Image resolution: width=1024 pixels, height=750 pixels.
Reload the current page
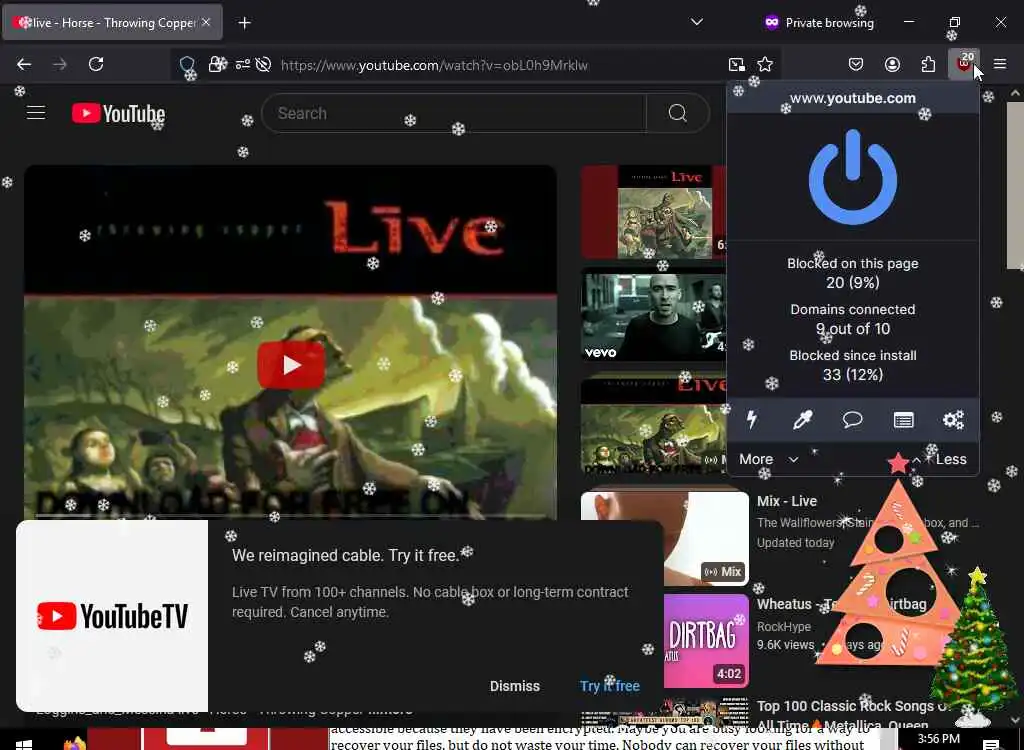point(96,64)
